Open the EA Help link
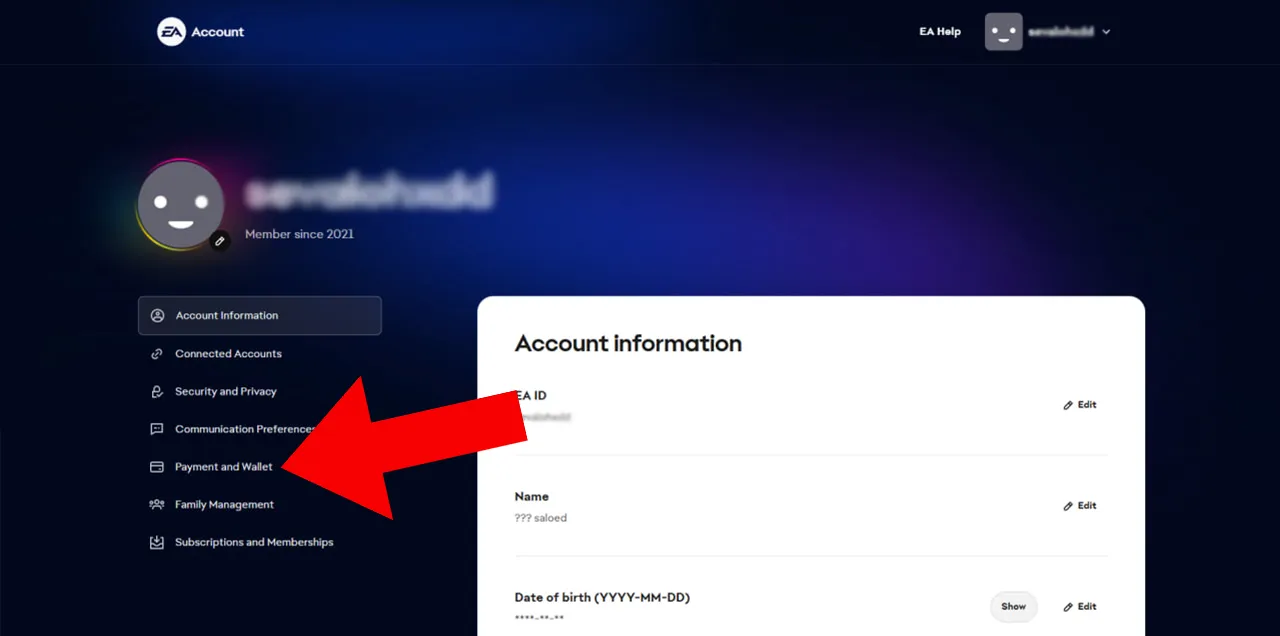This screenshot has height=636, width=1280. (x=940, y=32)
